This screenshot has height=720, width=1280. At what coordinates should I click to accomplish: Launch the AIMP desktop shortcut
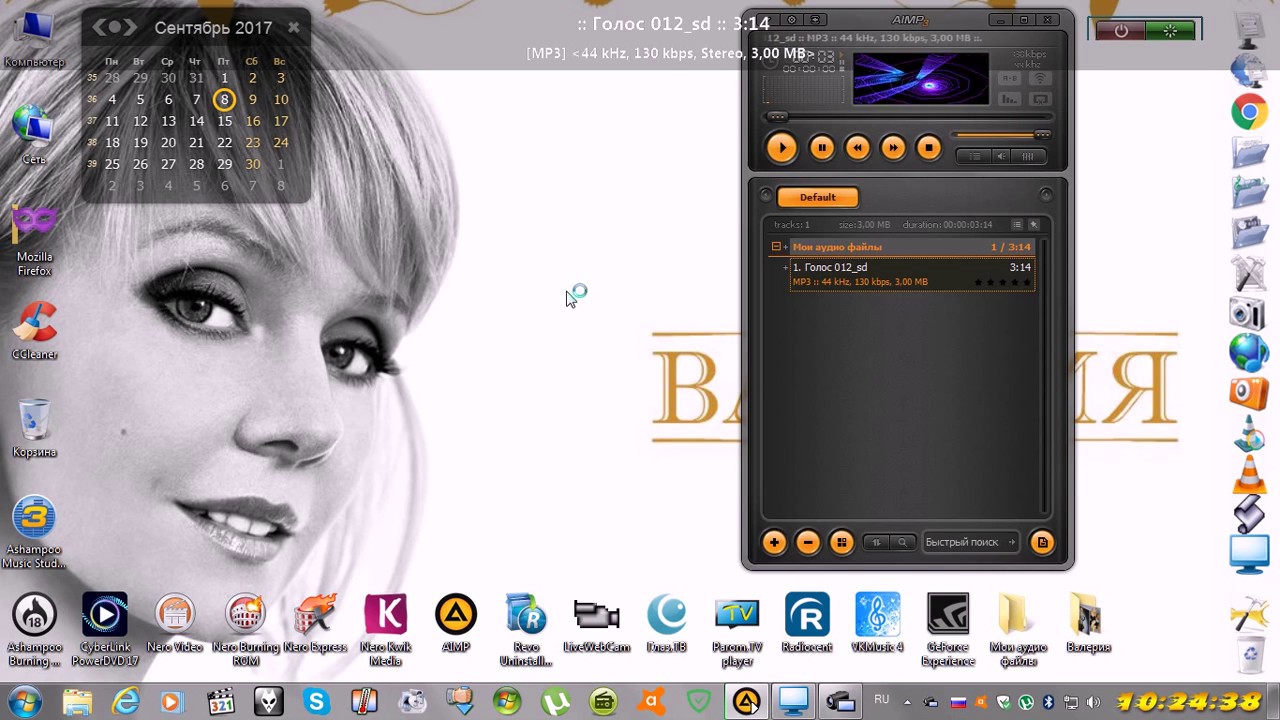coord(456,623)
